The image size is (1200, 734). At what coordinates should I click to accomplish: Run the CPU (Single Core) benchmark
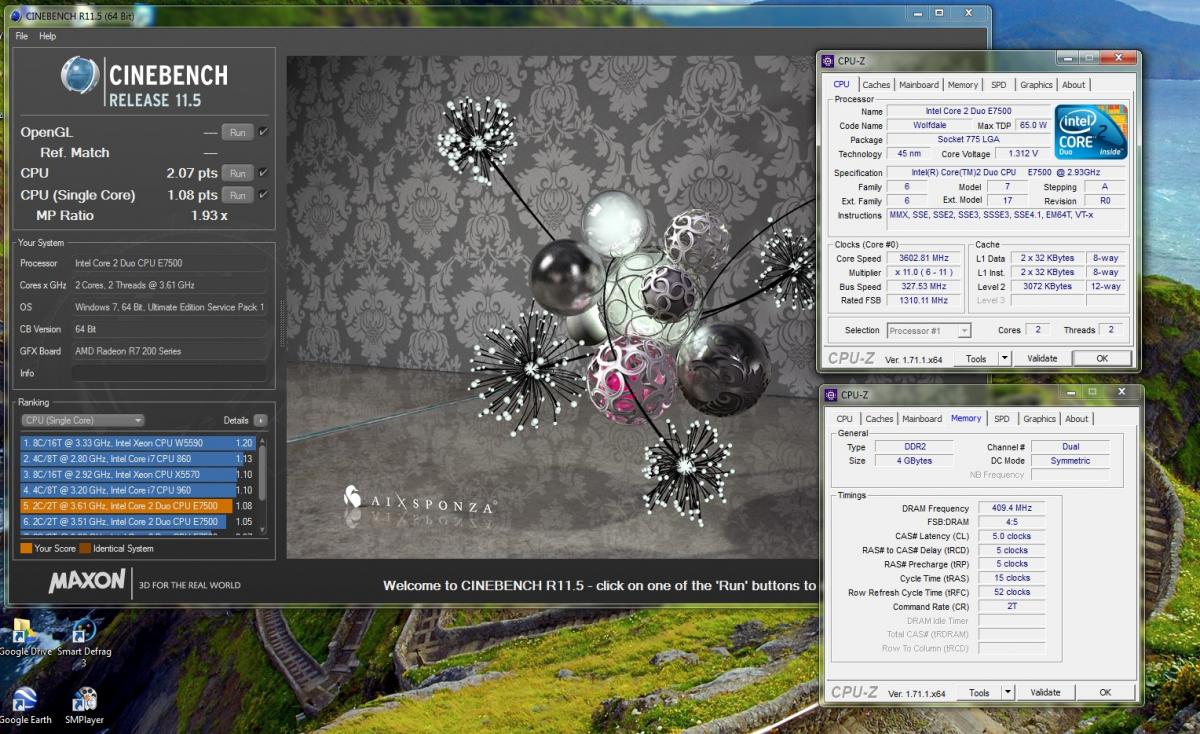[x=237, y=195]
